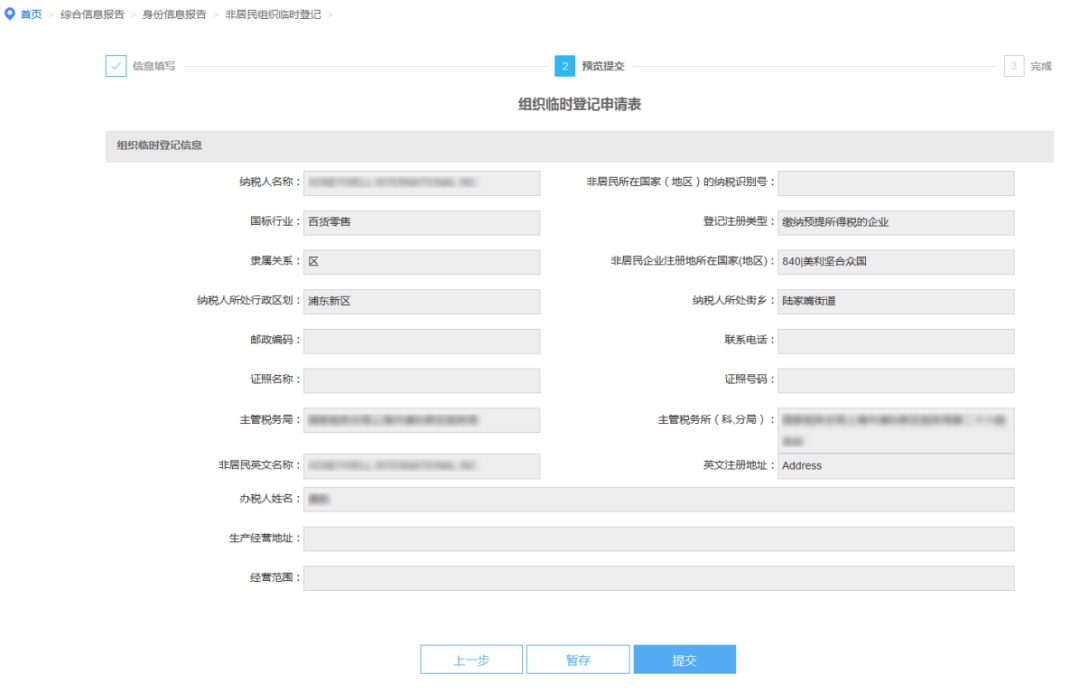Submit the form with 提交 button
1080x693 pixels.
684,660
